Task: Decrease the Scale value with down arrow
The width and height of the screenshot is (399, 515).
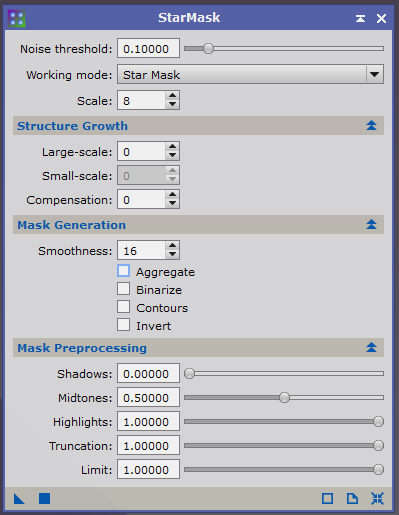Action: tap(172, 104)
